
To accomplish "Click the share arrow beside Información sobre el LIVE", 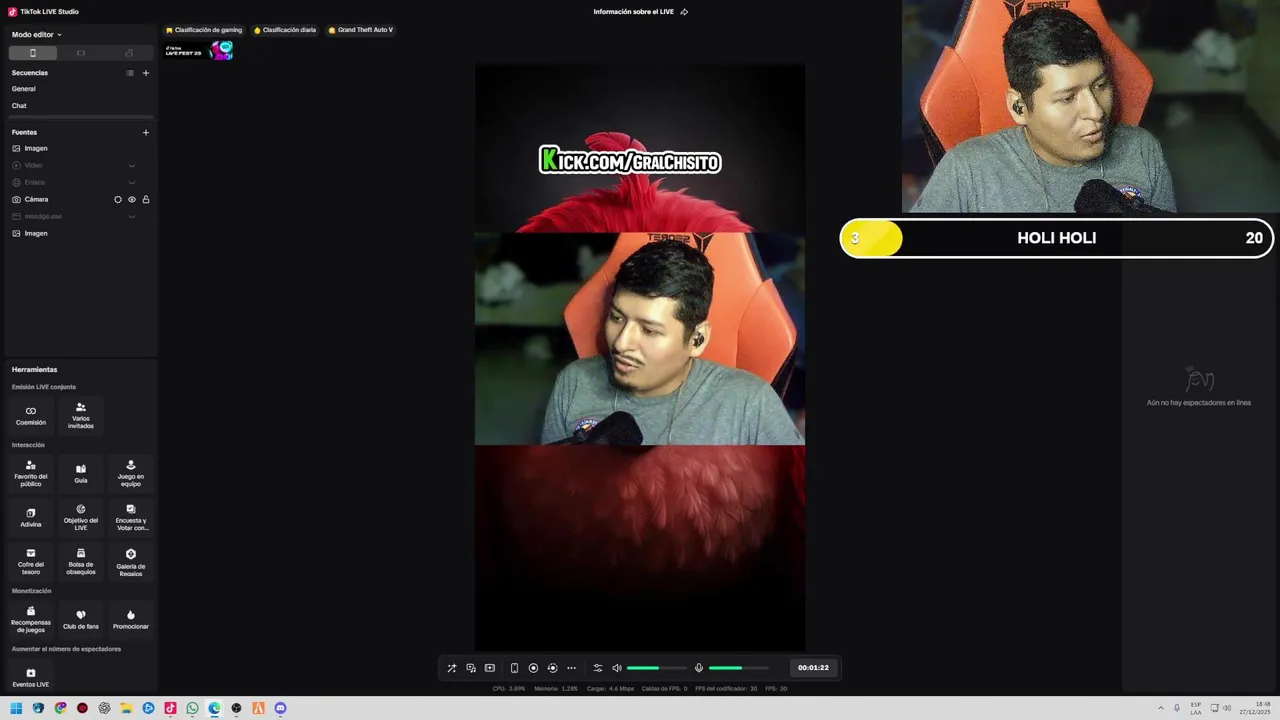I will click(x=684, y=12).
